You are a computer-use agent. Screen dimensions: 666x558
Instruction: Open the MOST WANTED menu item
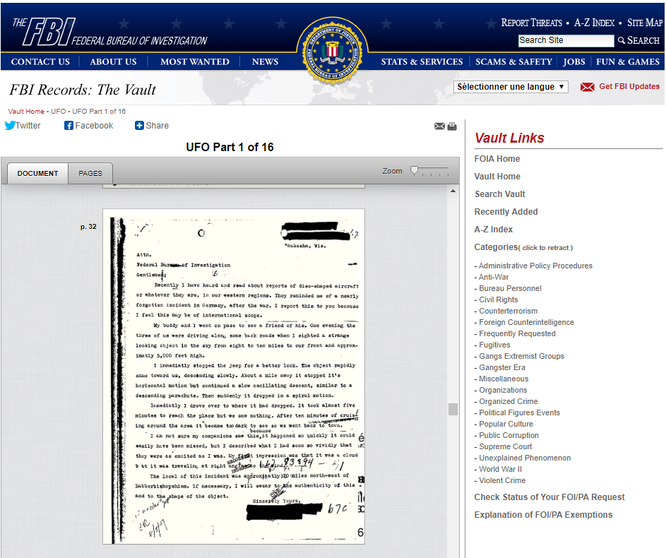tap(195, 62)
